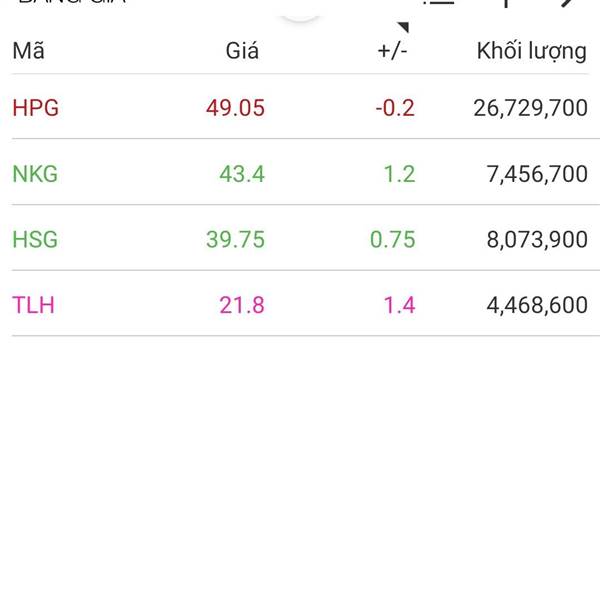
Task: Tap HPG change value -0.2
Action: (395, 108)
